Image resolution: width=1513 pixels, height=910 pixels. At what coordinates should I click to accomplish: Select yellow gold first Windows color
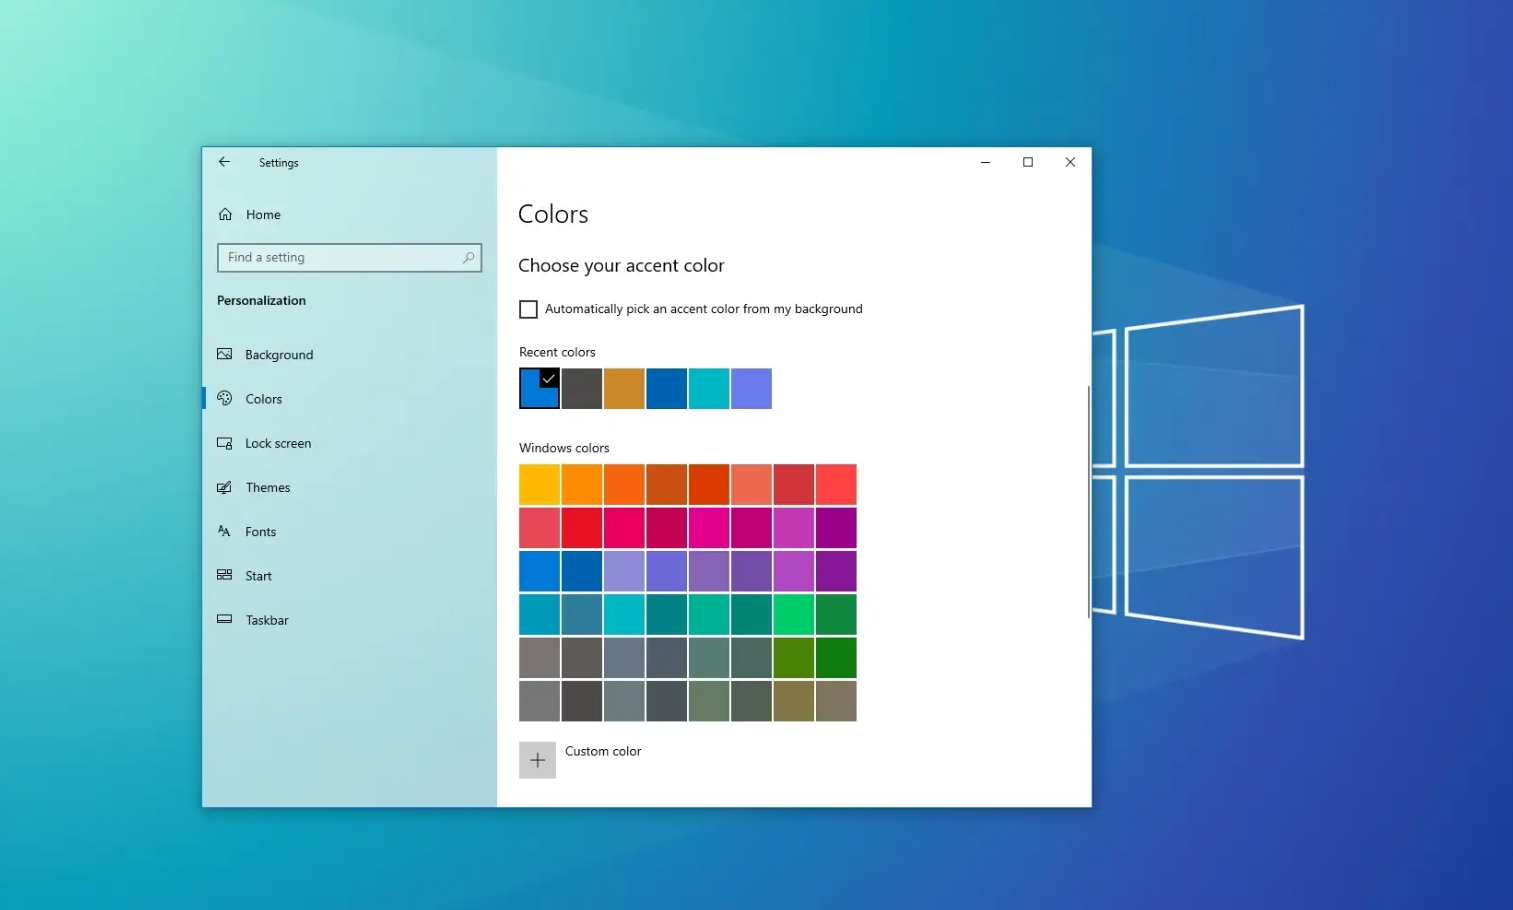[539, 484]
